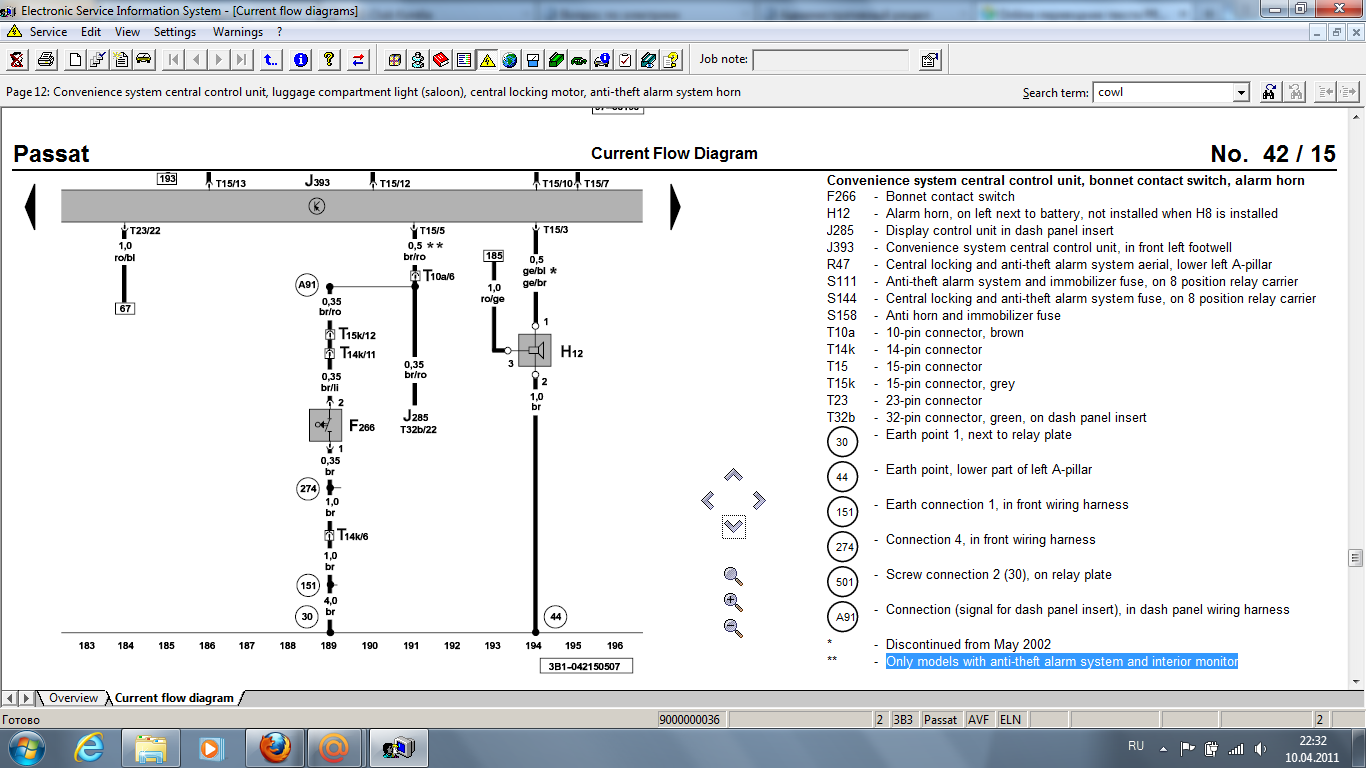Click the blue up-level 't..' icon

[x=271, y=60]
